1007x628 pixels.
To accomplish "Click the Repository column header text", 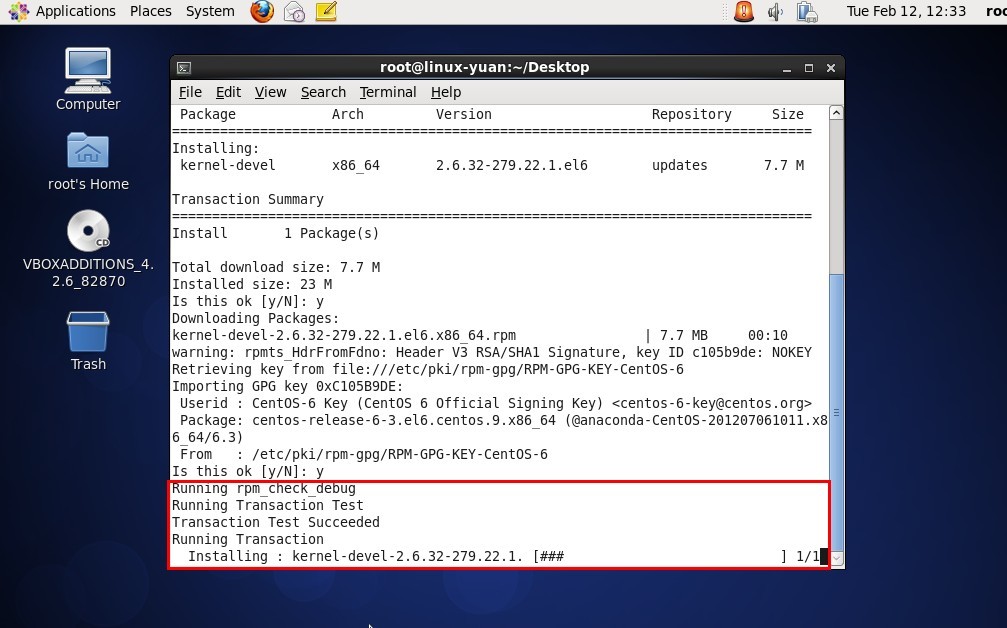I will (x=692, y=114).
